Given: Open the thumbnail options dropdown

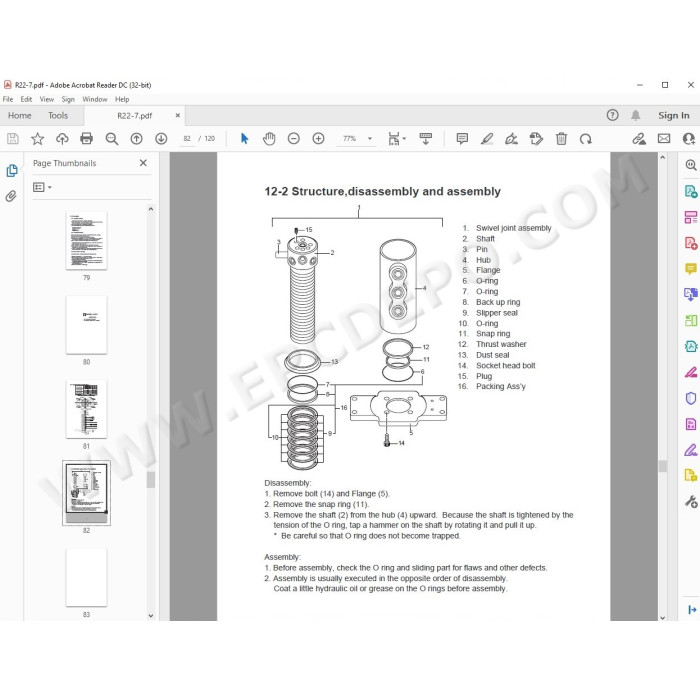Looking at the screenshot, I should click(x=42, y=187).
